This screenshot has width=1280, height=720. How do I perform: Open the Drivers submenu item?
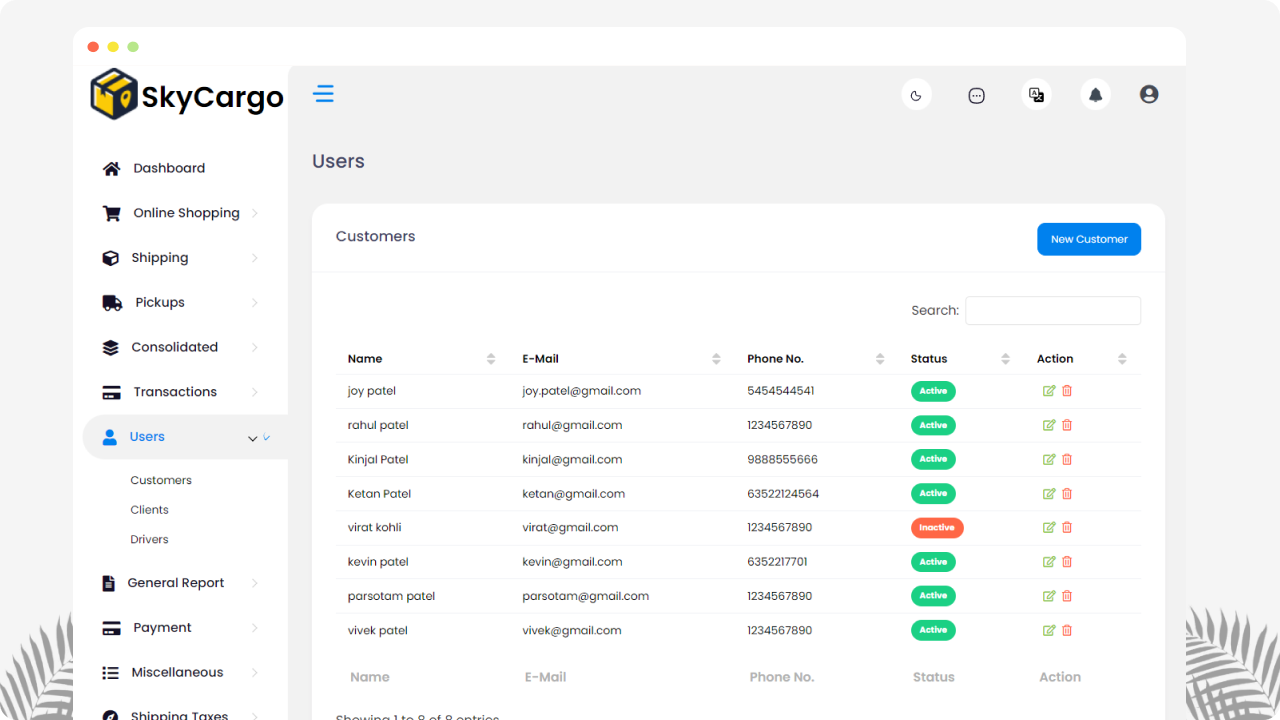tap(149, 539)
